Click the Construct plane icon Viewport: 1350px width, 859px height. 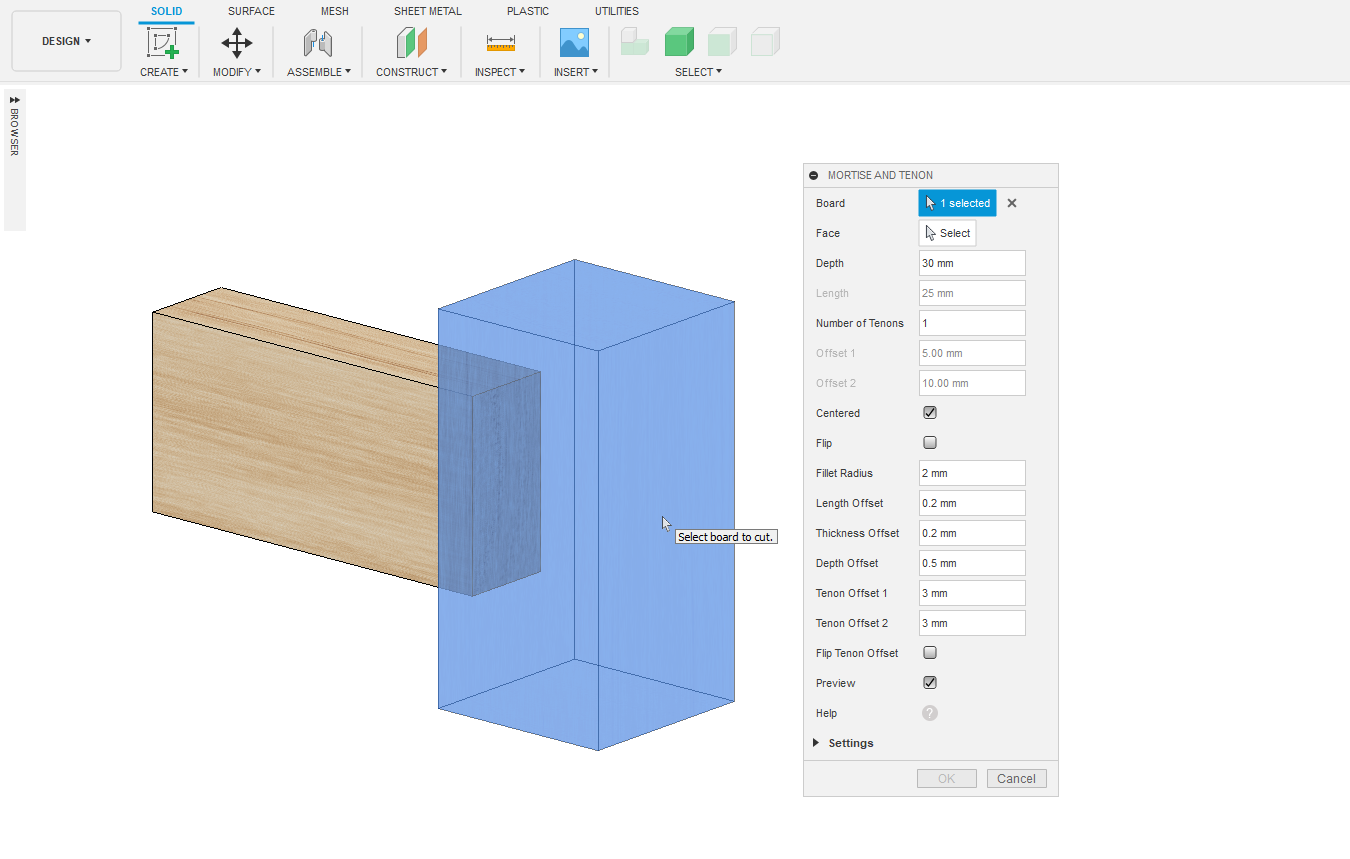click(411, 43)
